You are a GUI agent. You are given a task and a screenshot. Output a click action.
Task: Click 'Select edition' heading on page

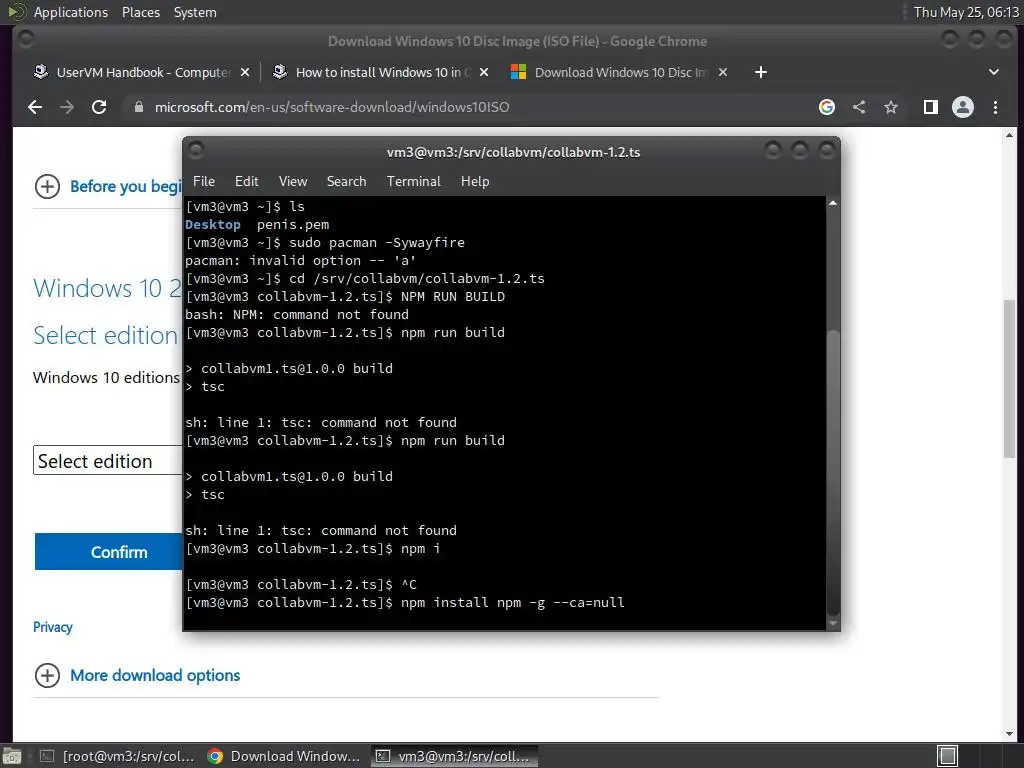click(x=106, y=335)
